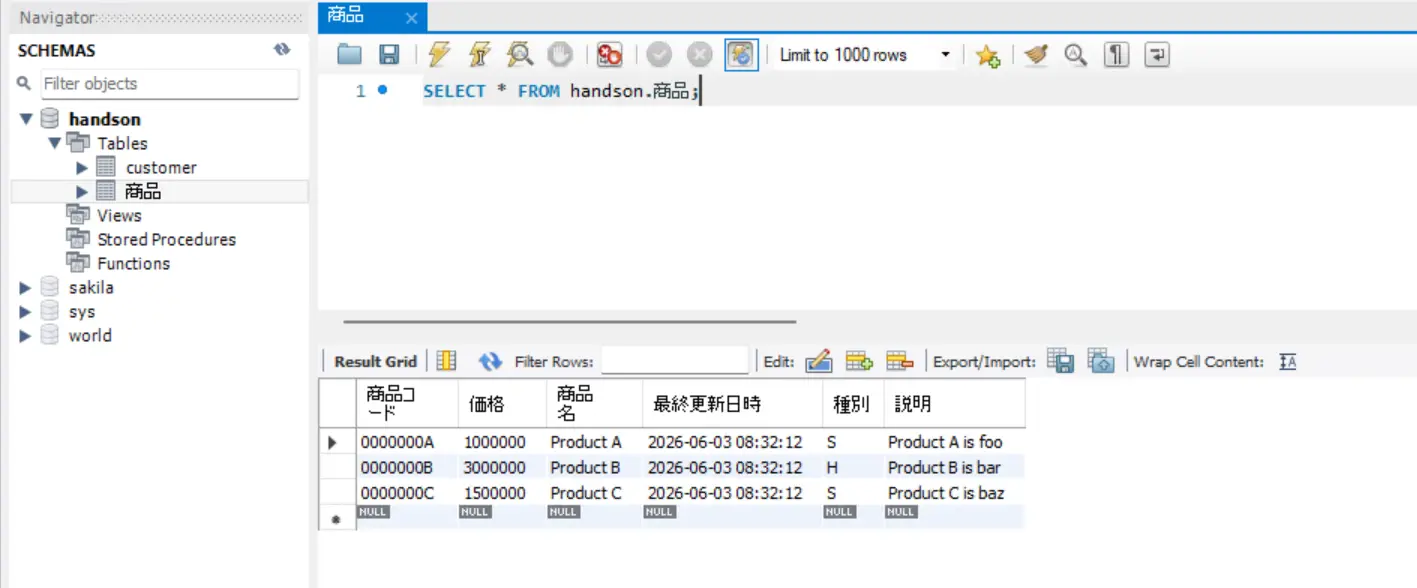Sort by 商品コード column header
Screen dimensions: 1417x588
(407, 404)
